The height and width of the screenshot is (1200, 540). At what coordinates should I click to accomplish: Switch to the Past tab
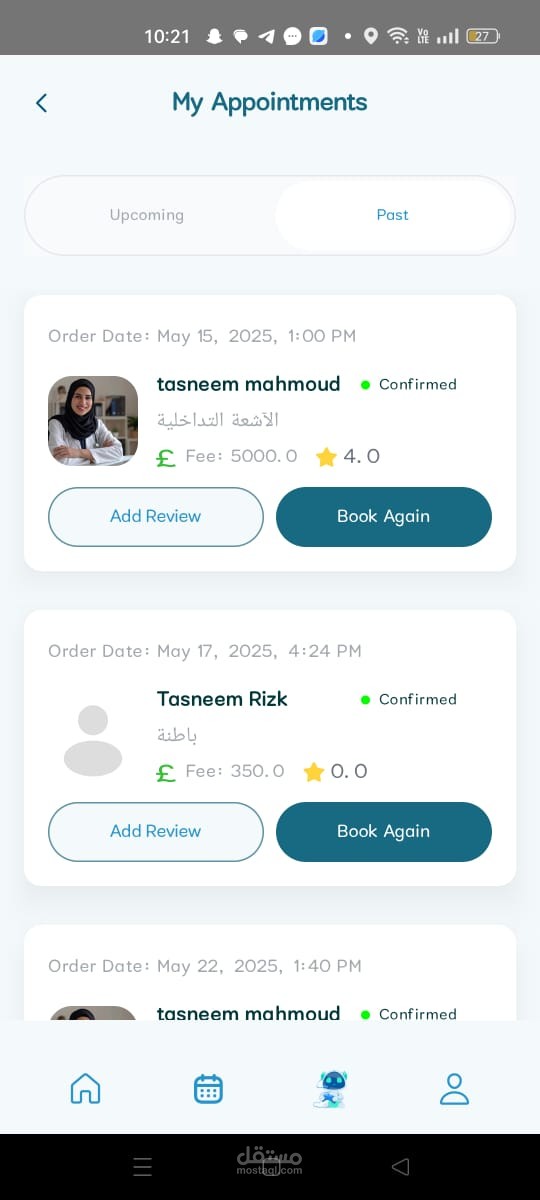(393, 215)
